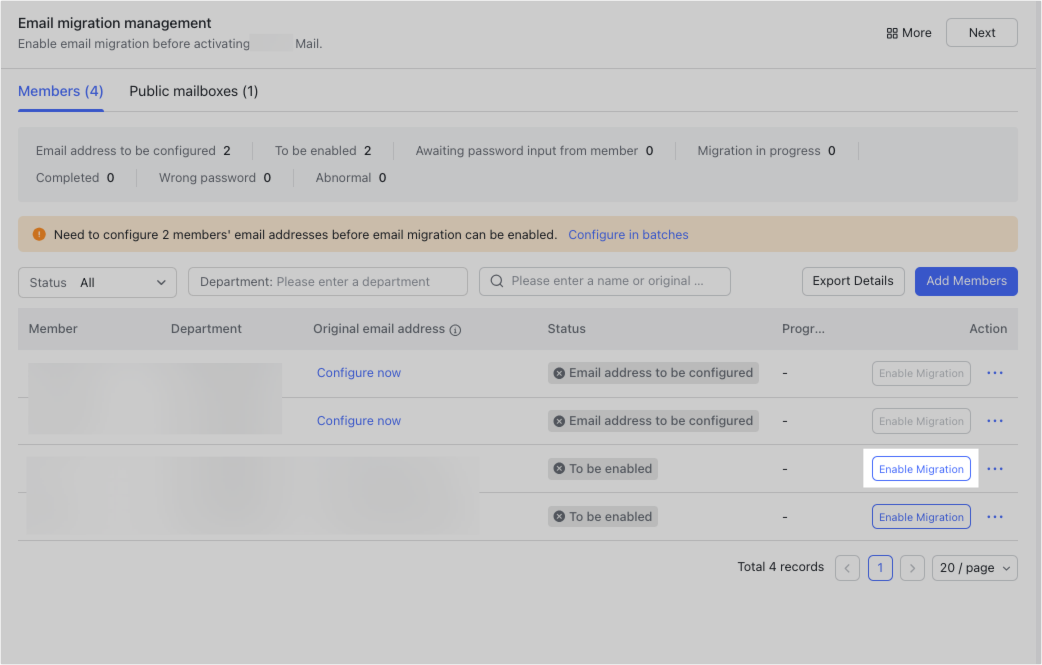Select the Members tab
This screenshot has width=1042, height=665.
60,90
